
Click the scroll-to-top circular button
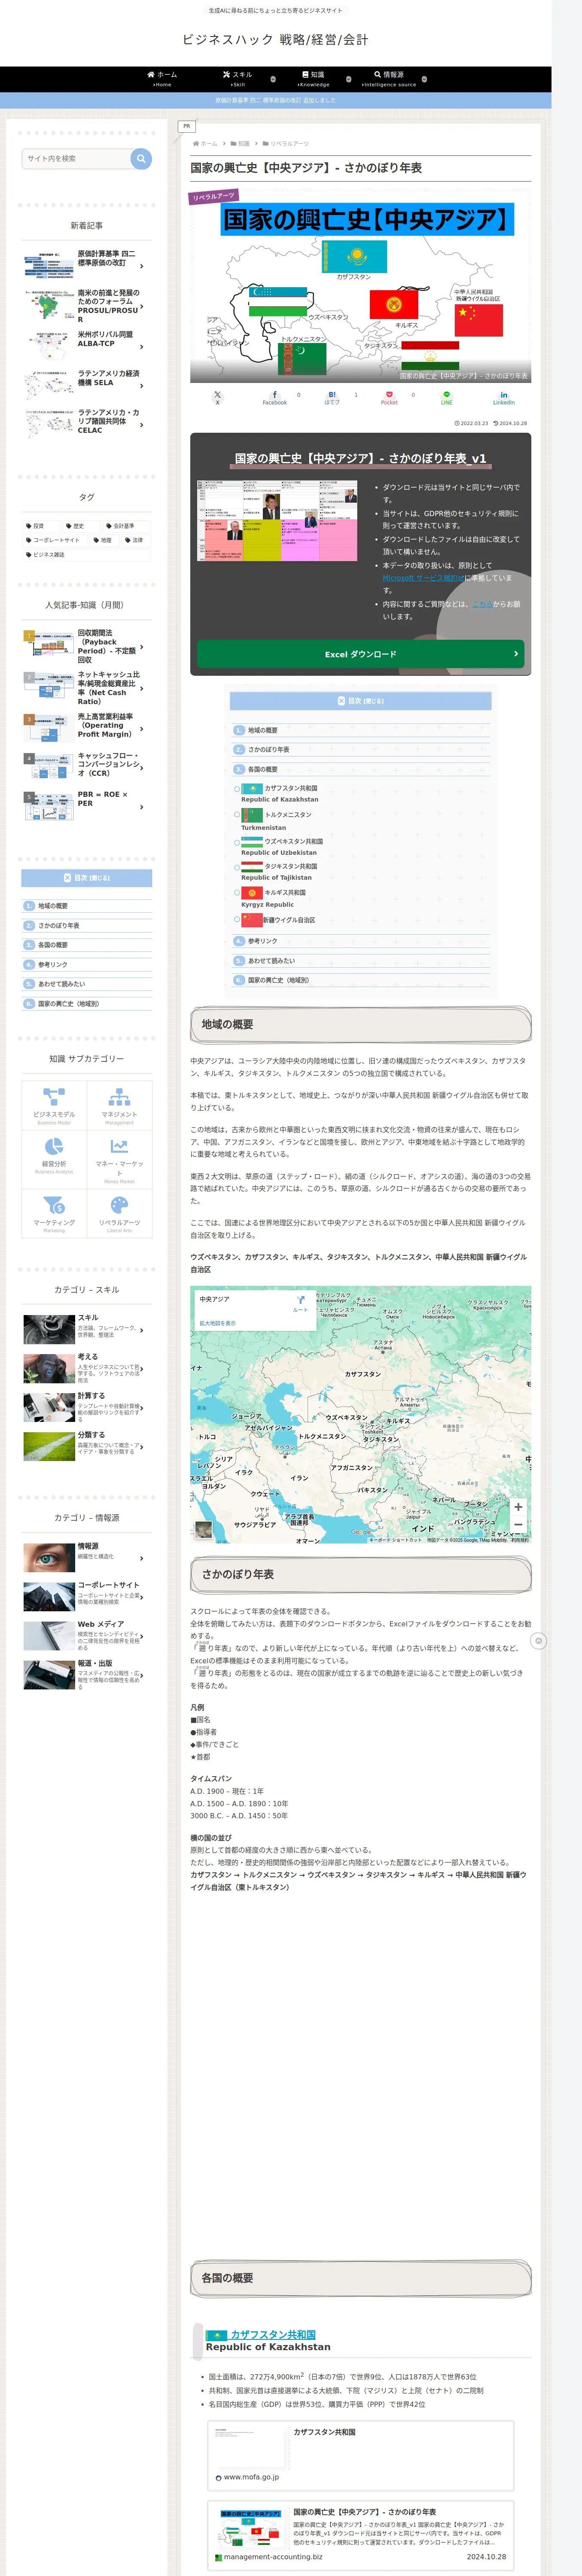tap(538, 1641)
